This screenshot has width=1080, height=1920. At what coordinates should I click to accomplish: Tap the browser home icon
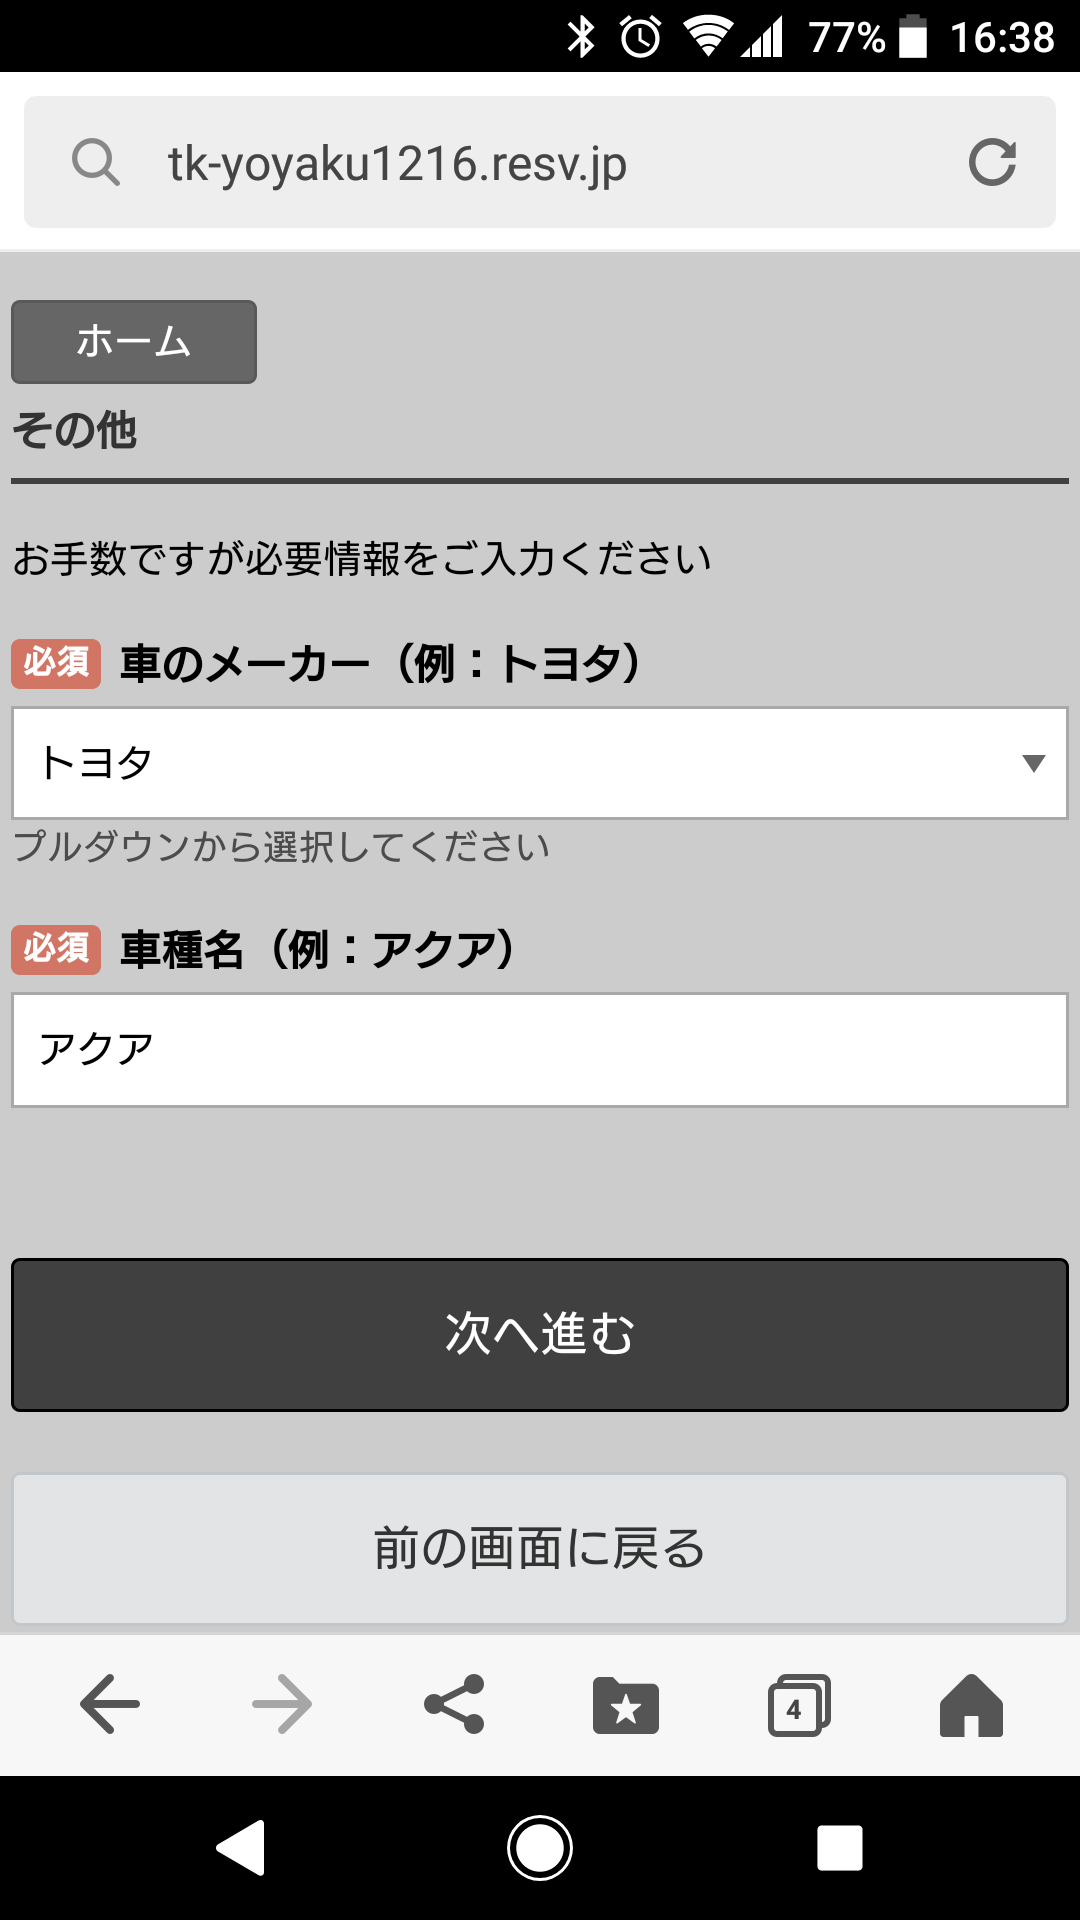coord(970,1704)
